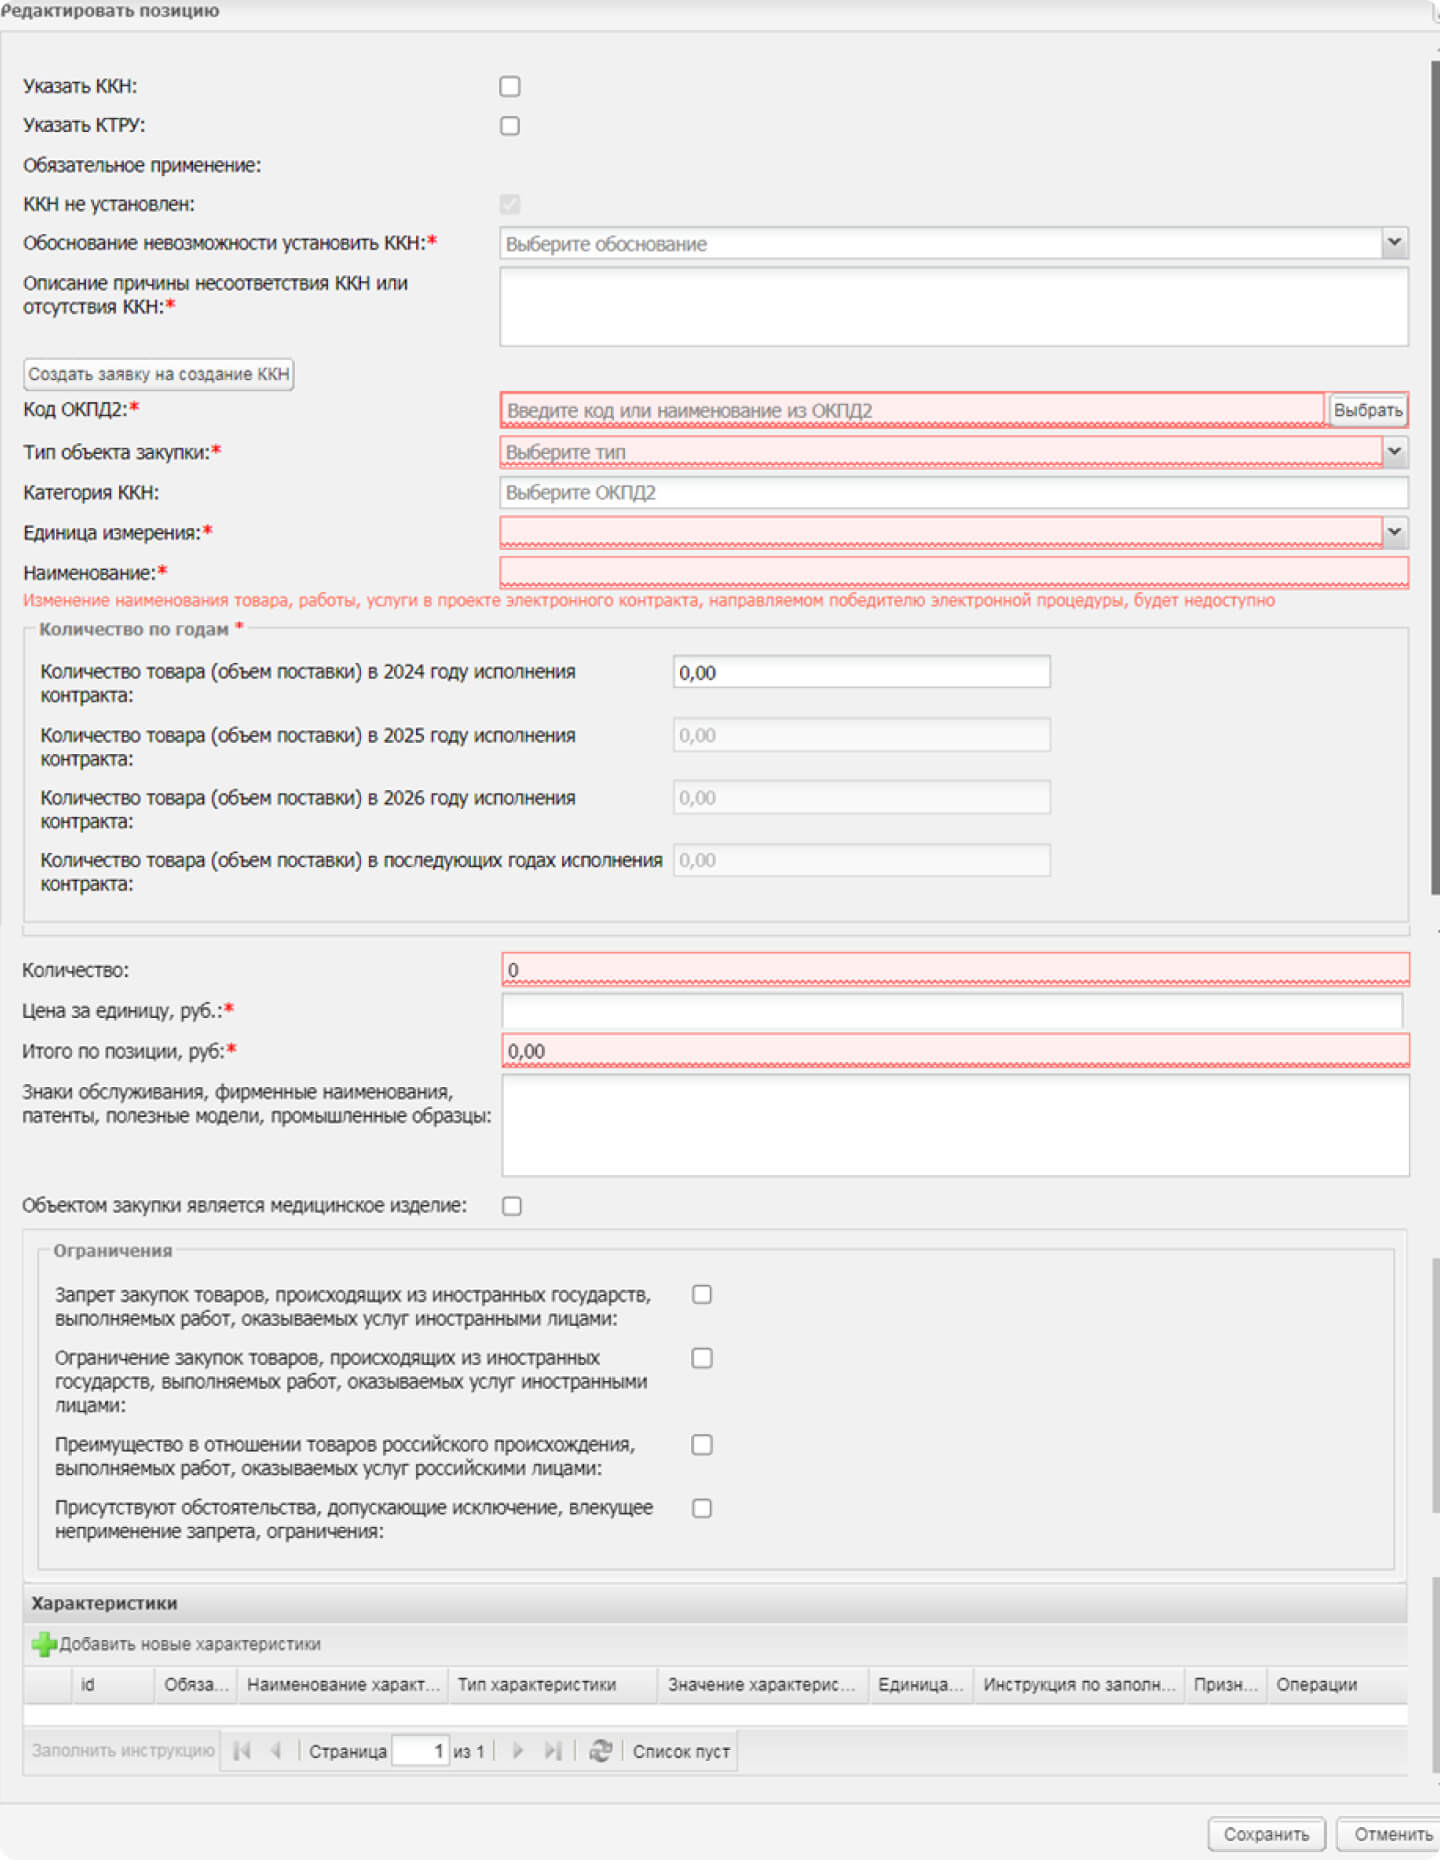Viewport: 1440px width, 1860px height.
Task: Open the 'Выберите обоснование' dropdown
Action: (x=1395, y=243)
